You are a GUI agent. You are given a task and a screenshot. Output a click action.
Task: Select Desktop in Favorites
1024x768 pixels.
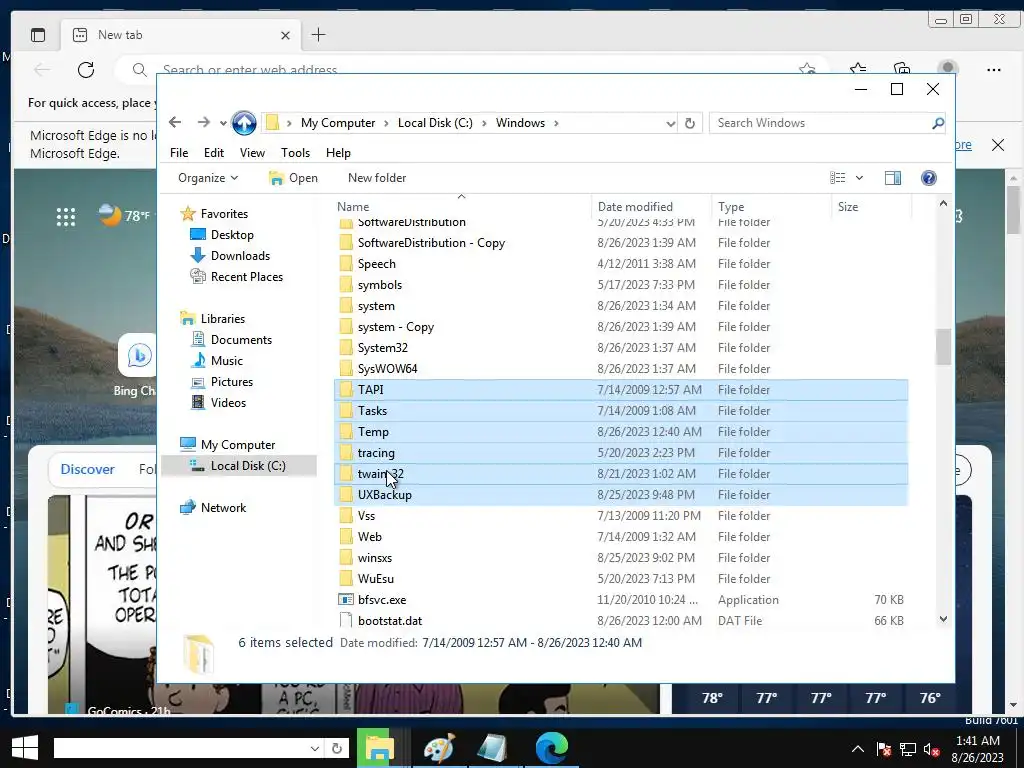[x=232, y=234]
